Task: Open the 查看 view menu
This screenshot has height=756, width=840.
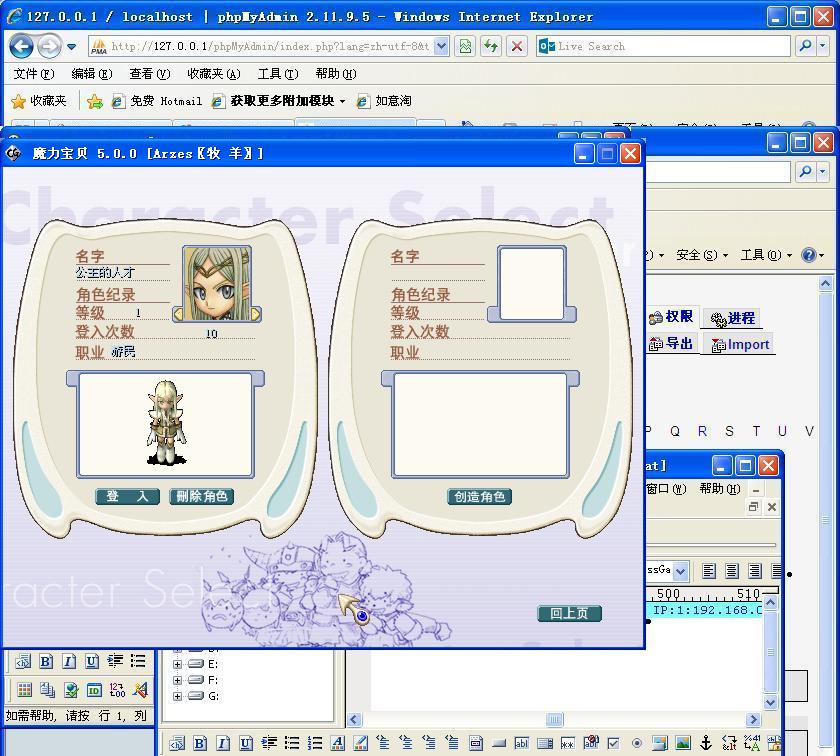Action: (149, 74)
